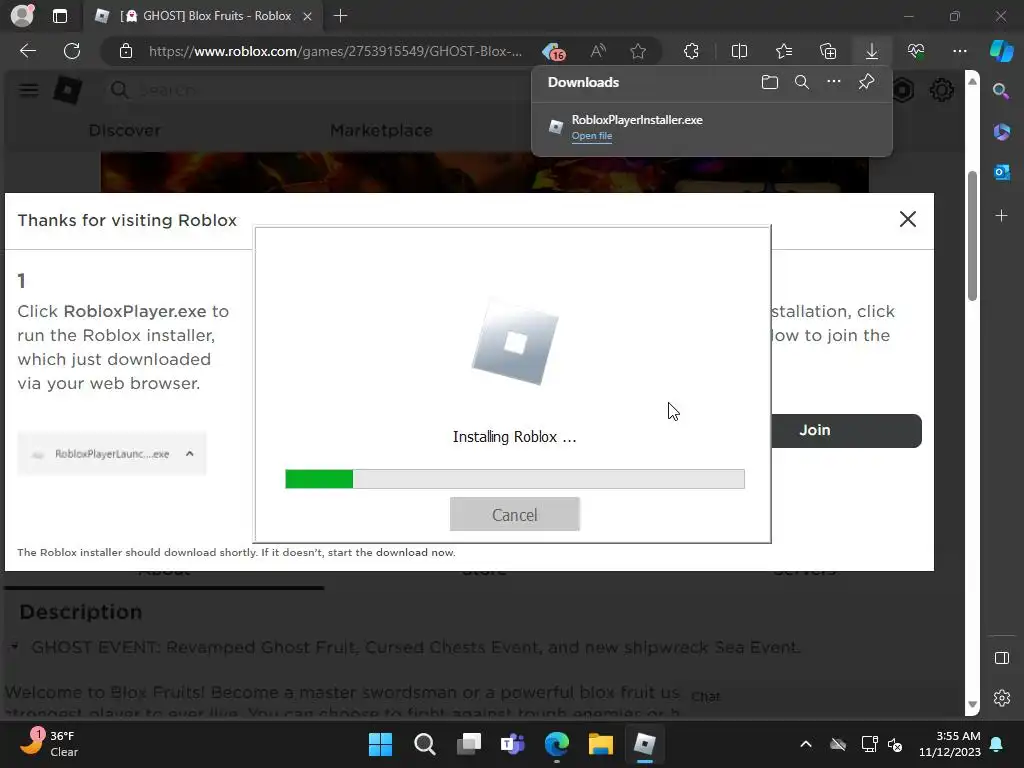The image size is (1024, 768).
Task: Activate Read aloud icon in address bar
Action: 598,51
